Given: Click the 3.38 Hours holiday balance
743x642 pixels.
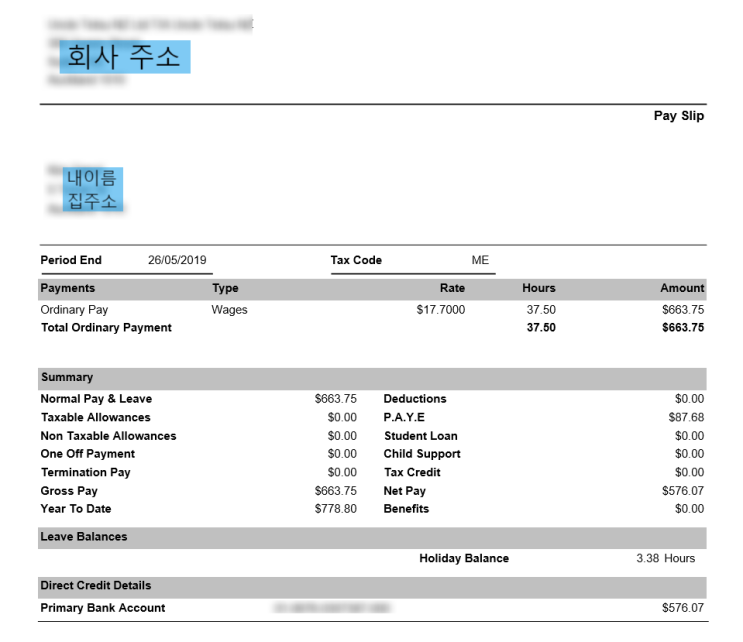Looking at the screenshot, I should (x=665, y=559).
